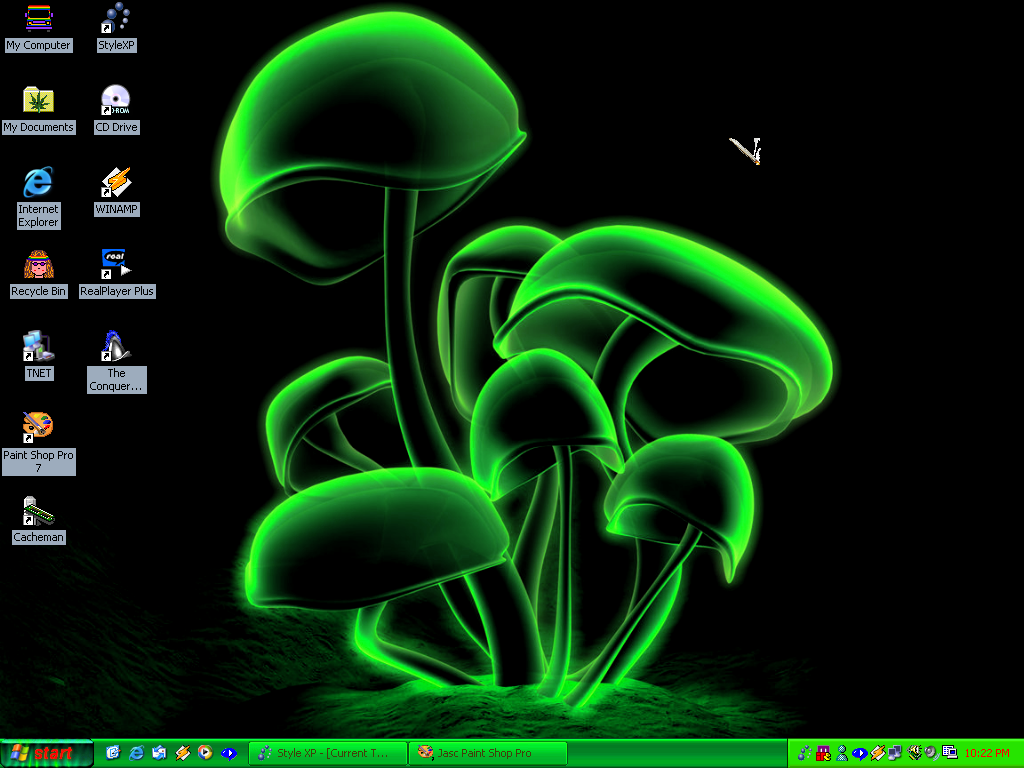Screen dimensions: 1024x768
Task: Launch Internet Explorer from Quick Launch
Action: 136,753
